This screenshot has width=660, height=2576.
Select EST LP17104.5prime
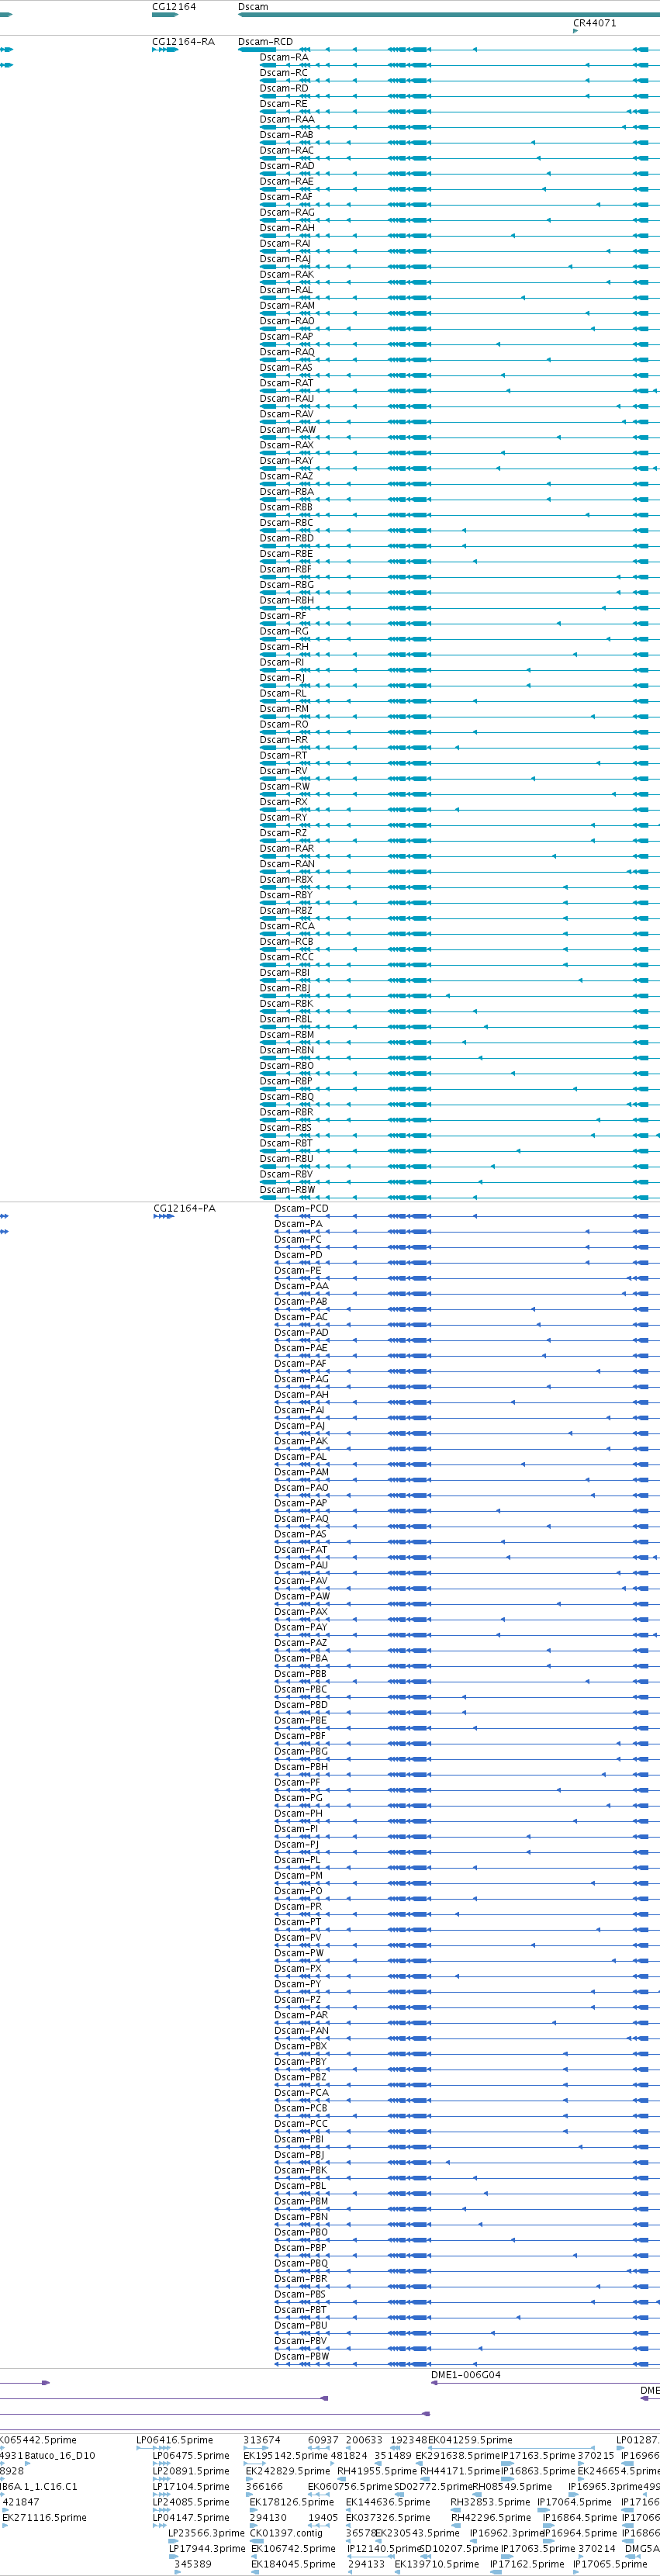(x=191, y=2485)
